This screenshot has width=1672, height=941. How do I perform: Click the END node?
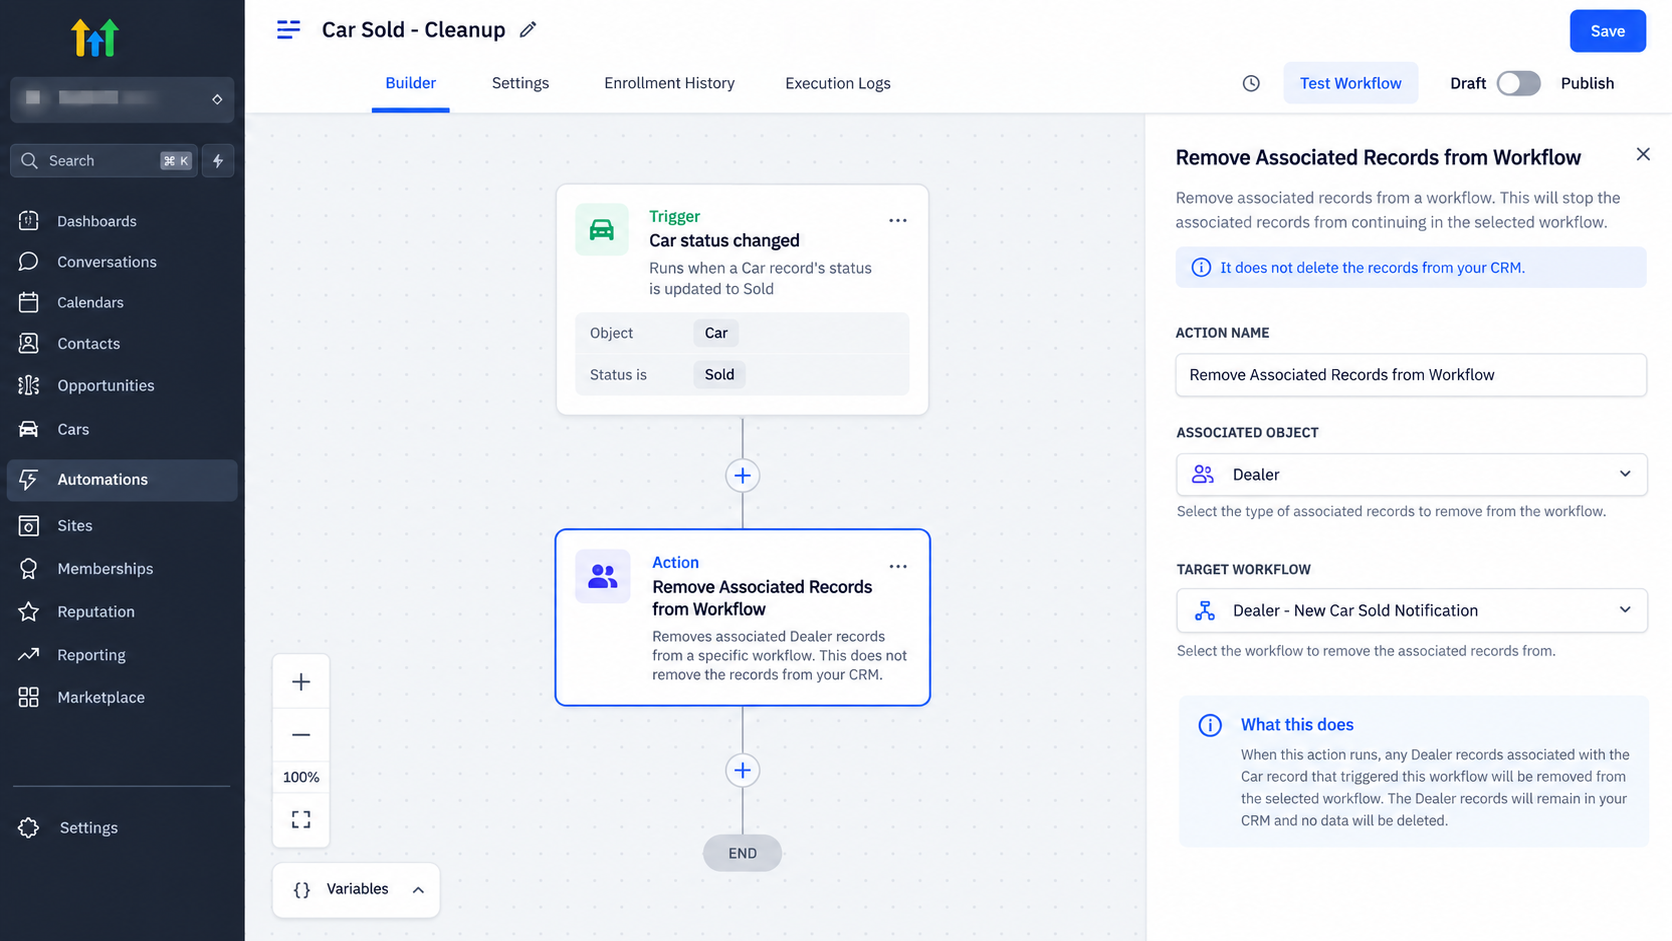click(x=742, y=853)
